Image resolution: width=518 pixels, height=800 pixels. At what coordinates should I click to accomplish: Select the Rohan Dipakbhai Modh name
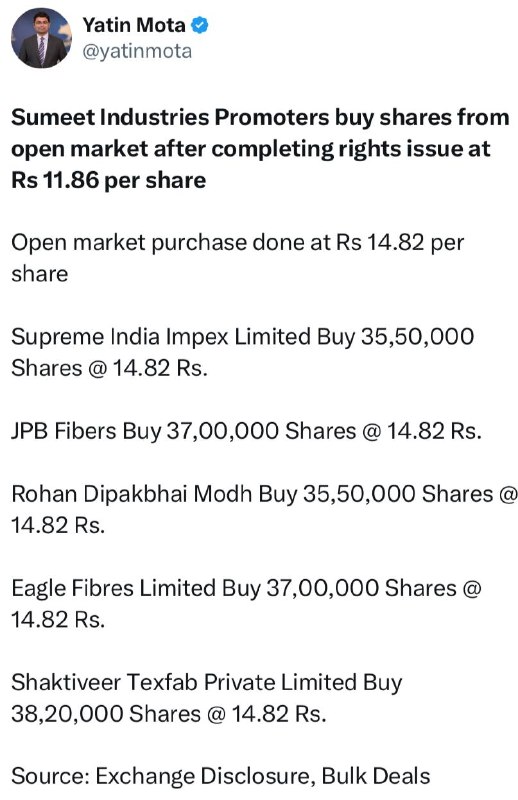tap(132, 494)
